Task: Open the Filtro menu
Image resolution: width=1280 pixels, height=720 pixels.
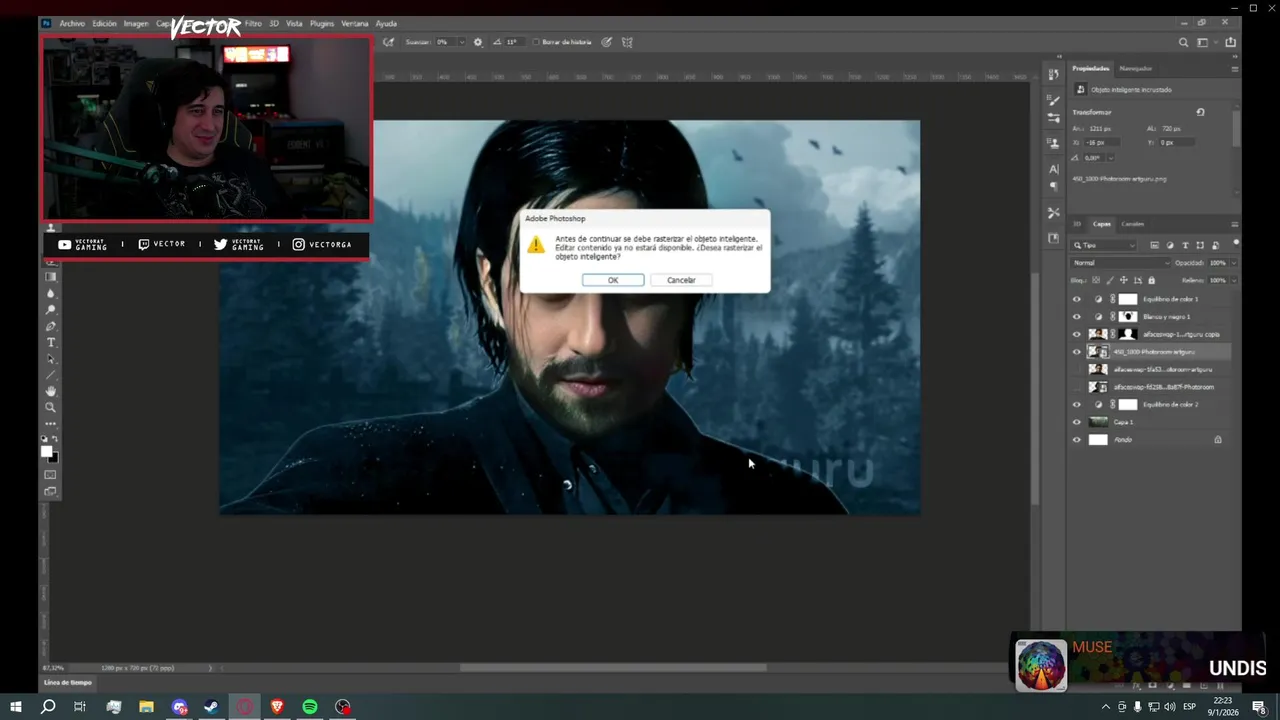Action: (253, 23)
